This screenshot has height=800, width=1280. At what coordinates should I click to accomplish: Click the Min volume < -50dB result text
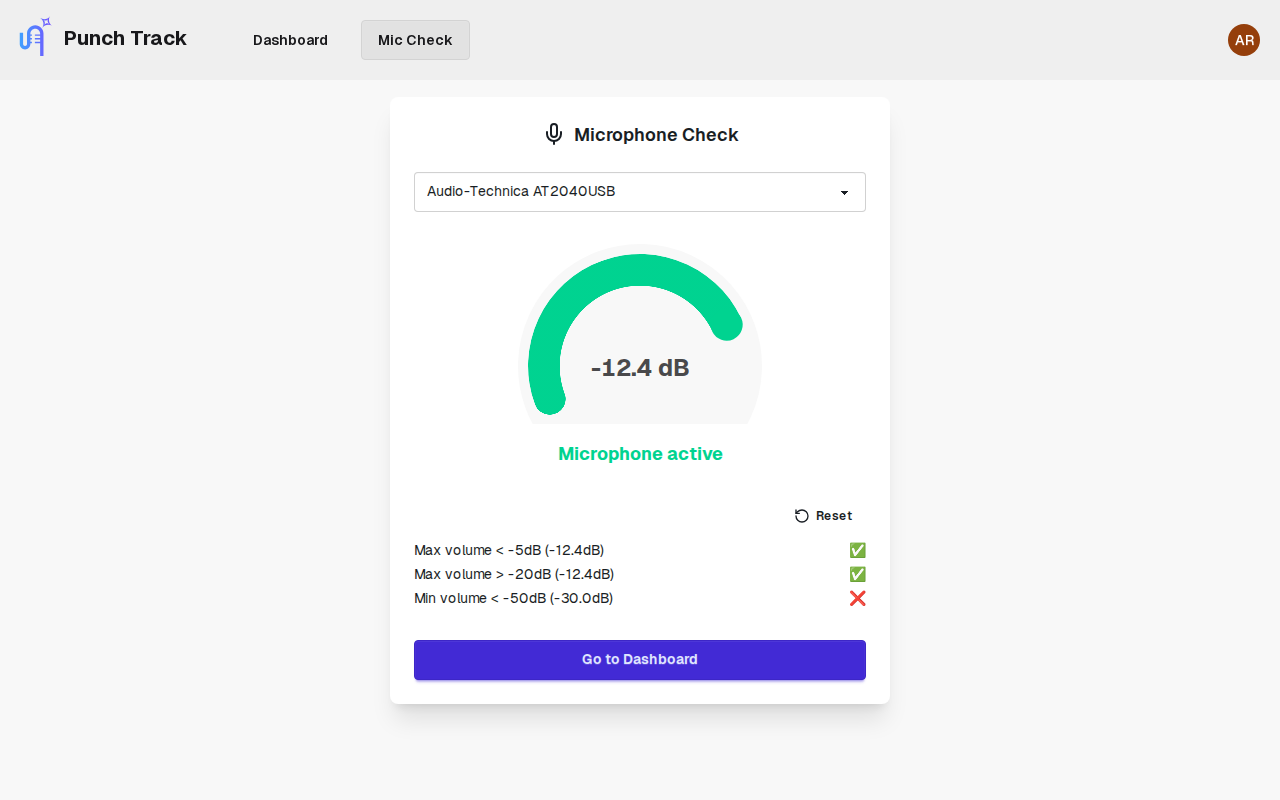(513, 598)
